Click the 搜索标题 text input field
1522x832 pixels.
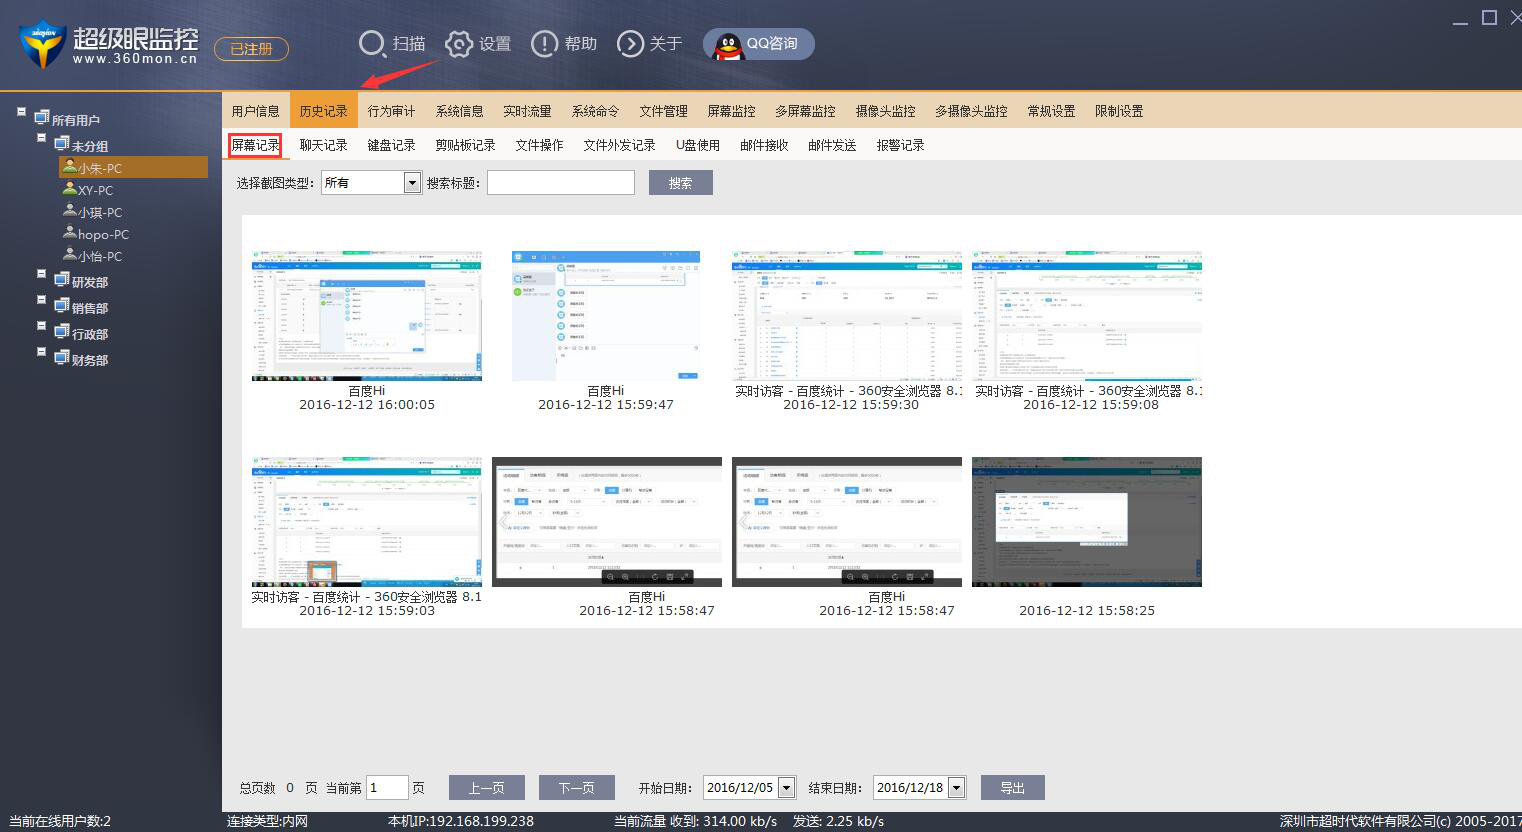560,183
